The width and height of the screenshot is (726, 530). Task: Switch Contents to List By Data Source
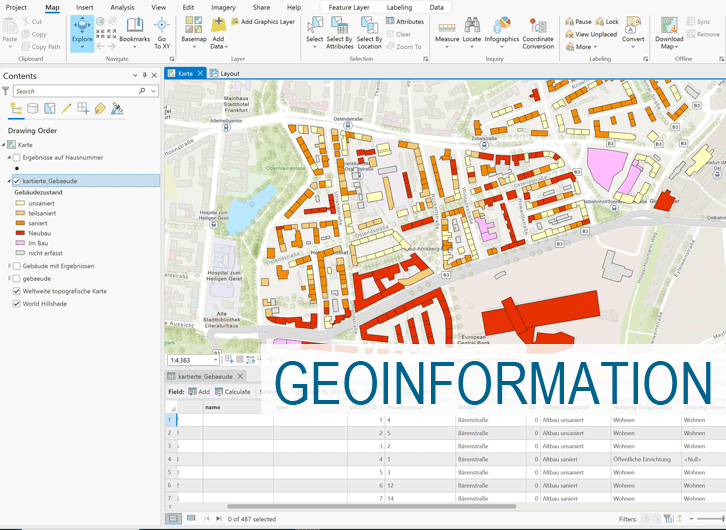34,109
